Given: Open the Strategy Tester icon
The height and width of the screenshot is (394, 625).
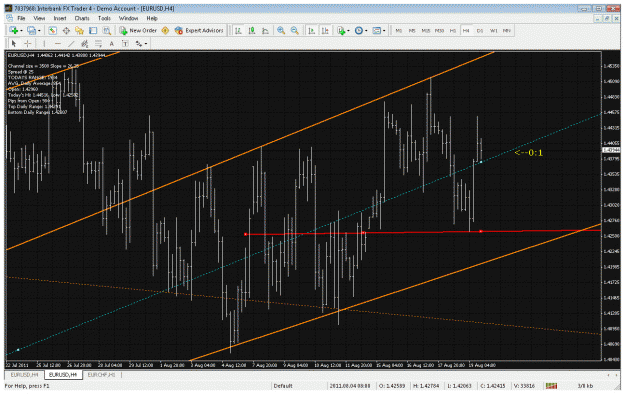Looking at the screenshot, I should click(x=106, y=31).
